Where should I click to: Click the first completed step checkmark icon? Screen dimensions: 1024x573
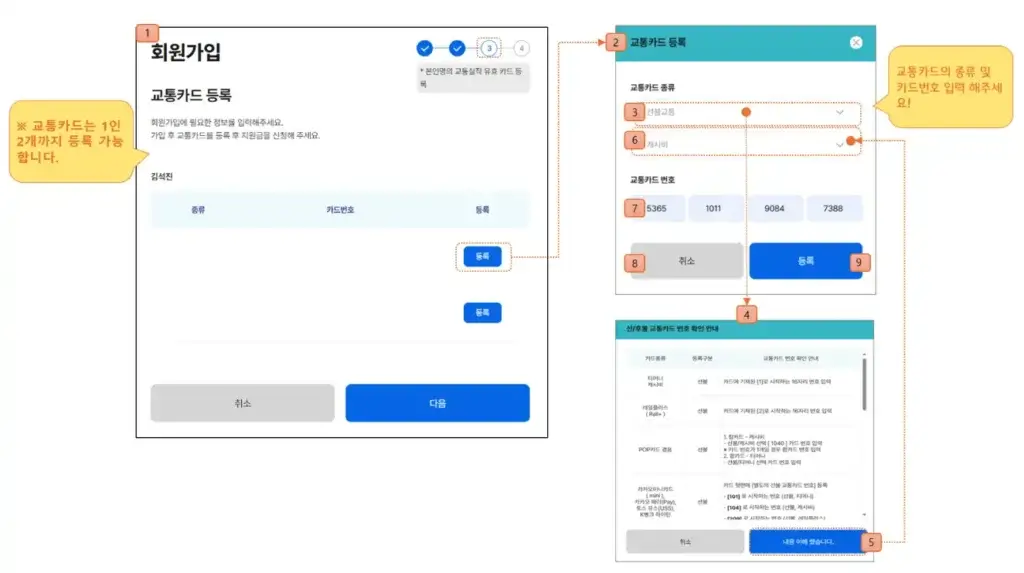(425, 48)
